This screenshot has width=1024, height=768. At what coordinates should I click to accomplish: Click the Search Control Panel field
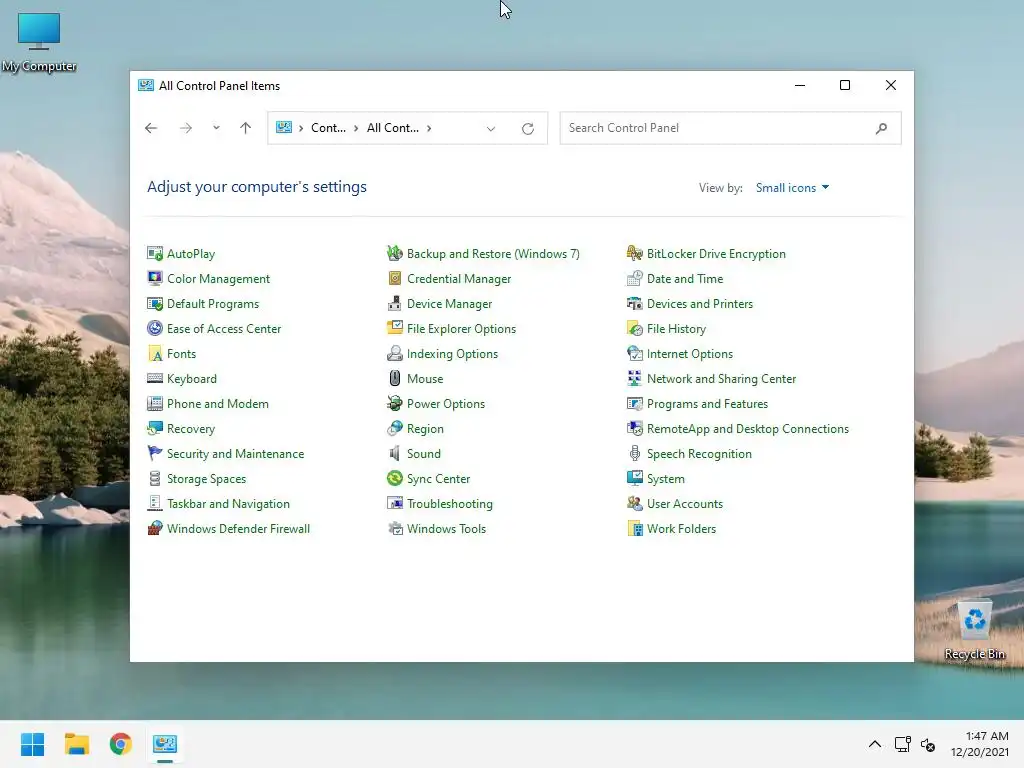730,128
